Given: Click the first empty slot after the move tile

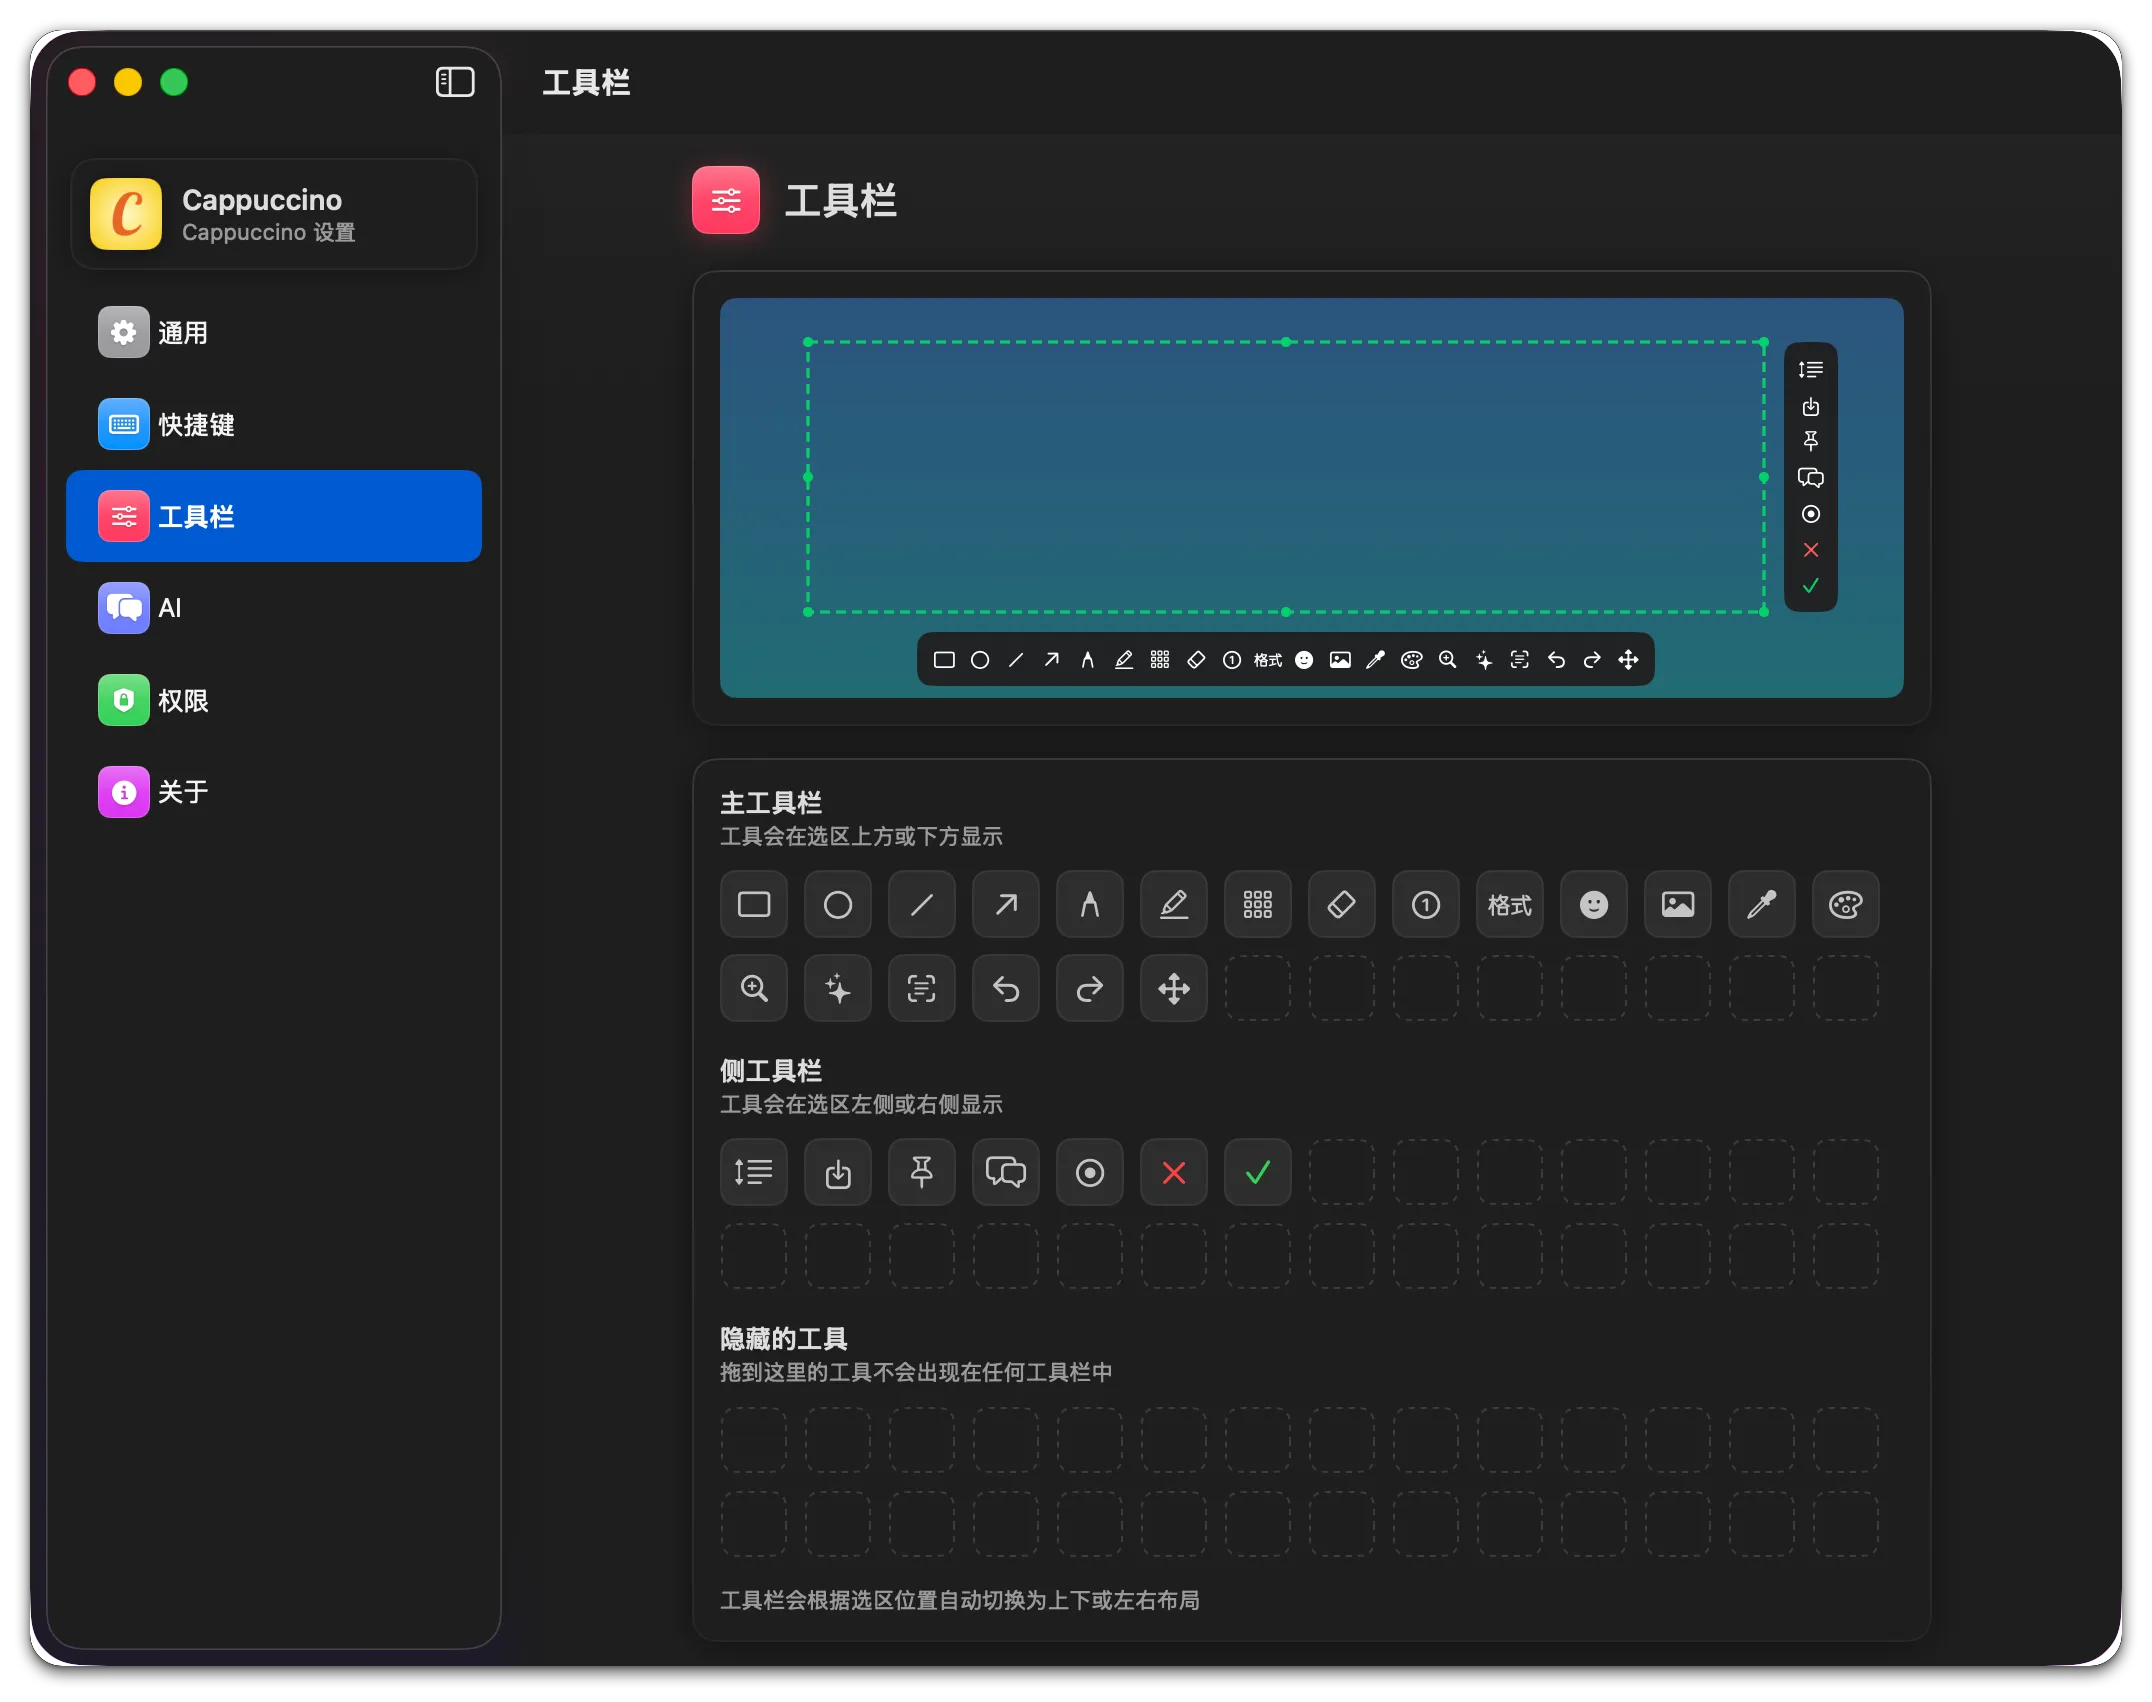Looking at the screenshot, I should point(1258,989).
